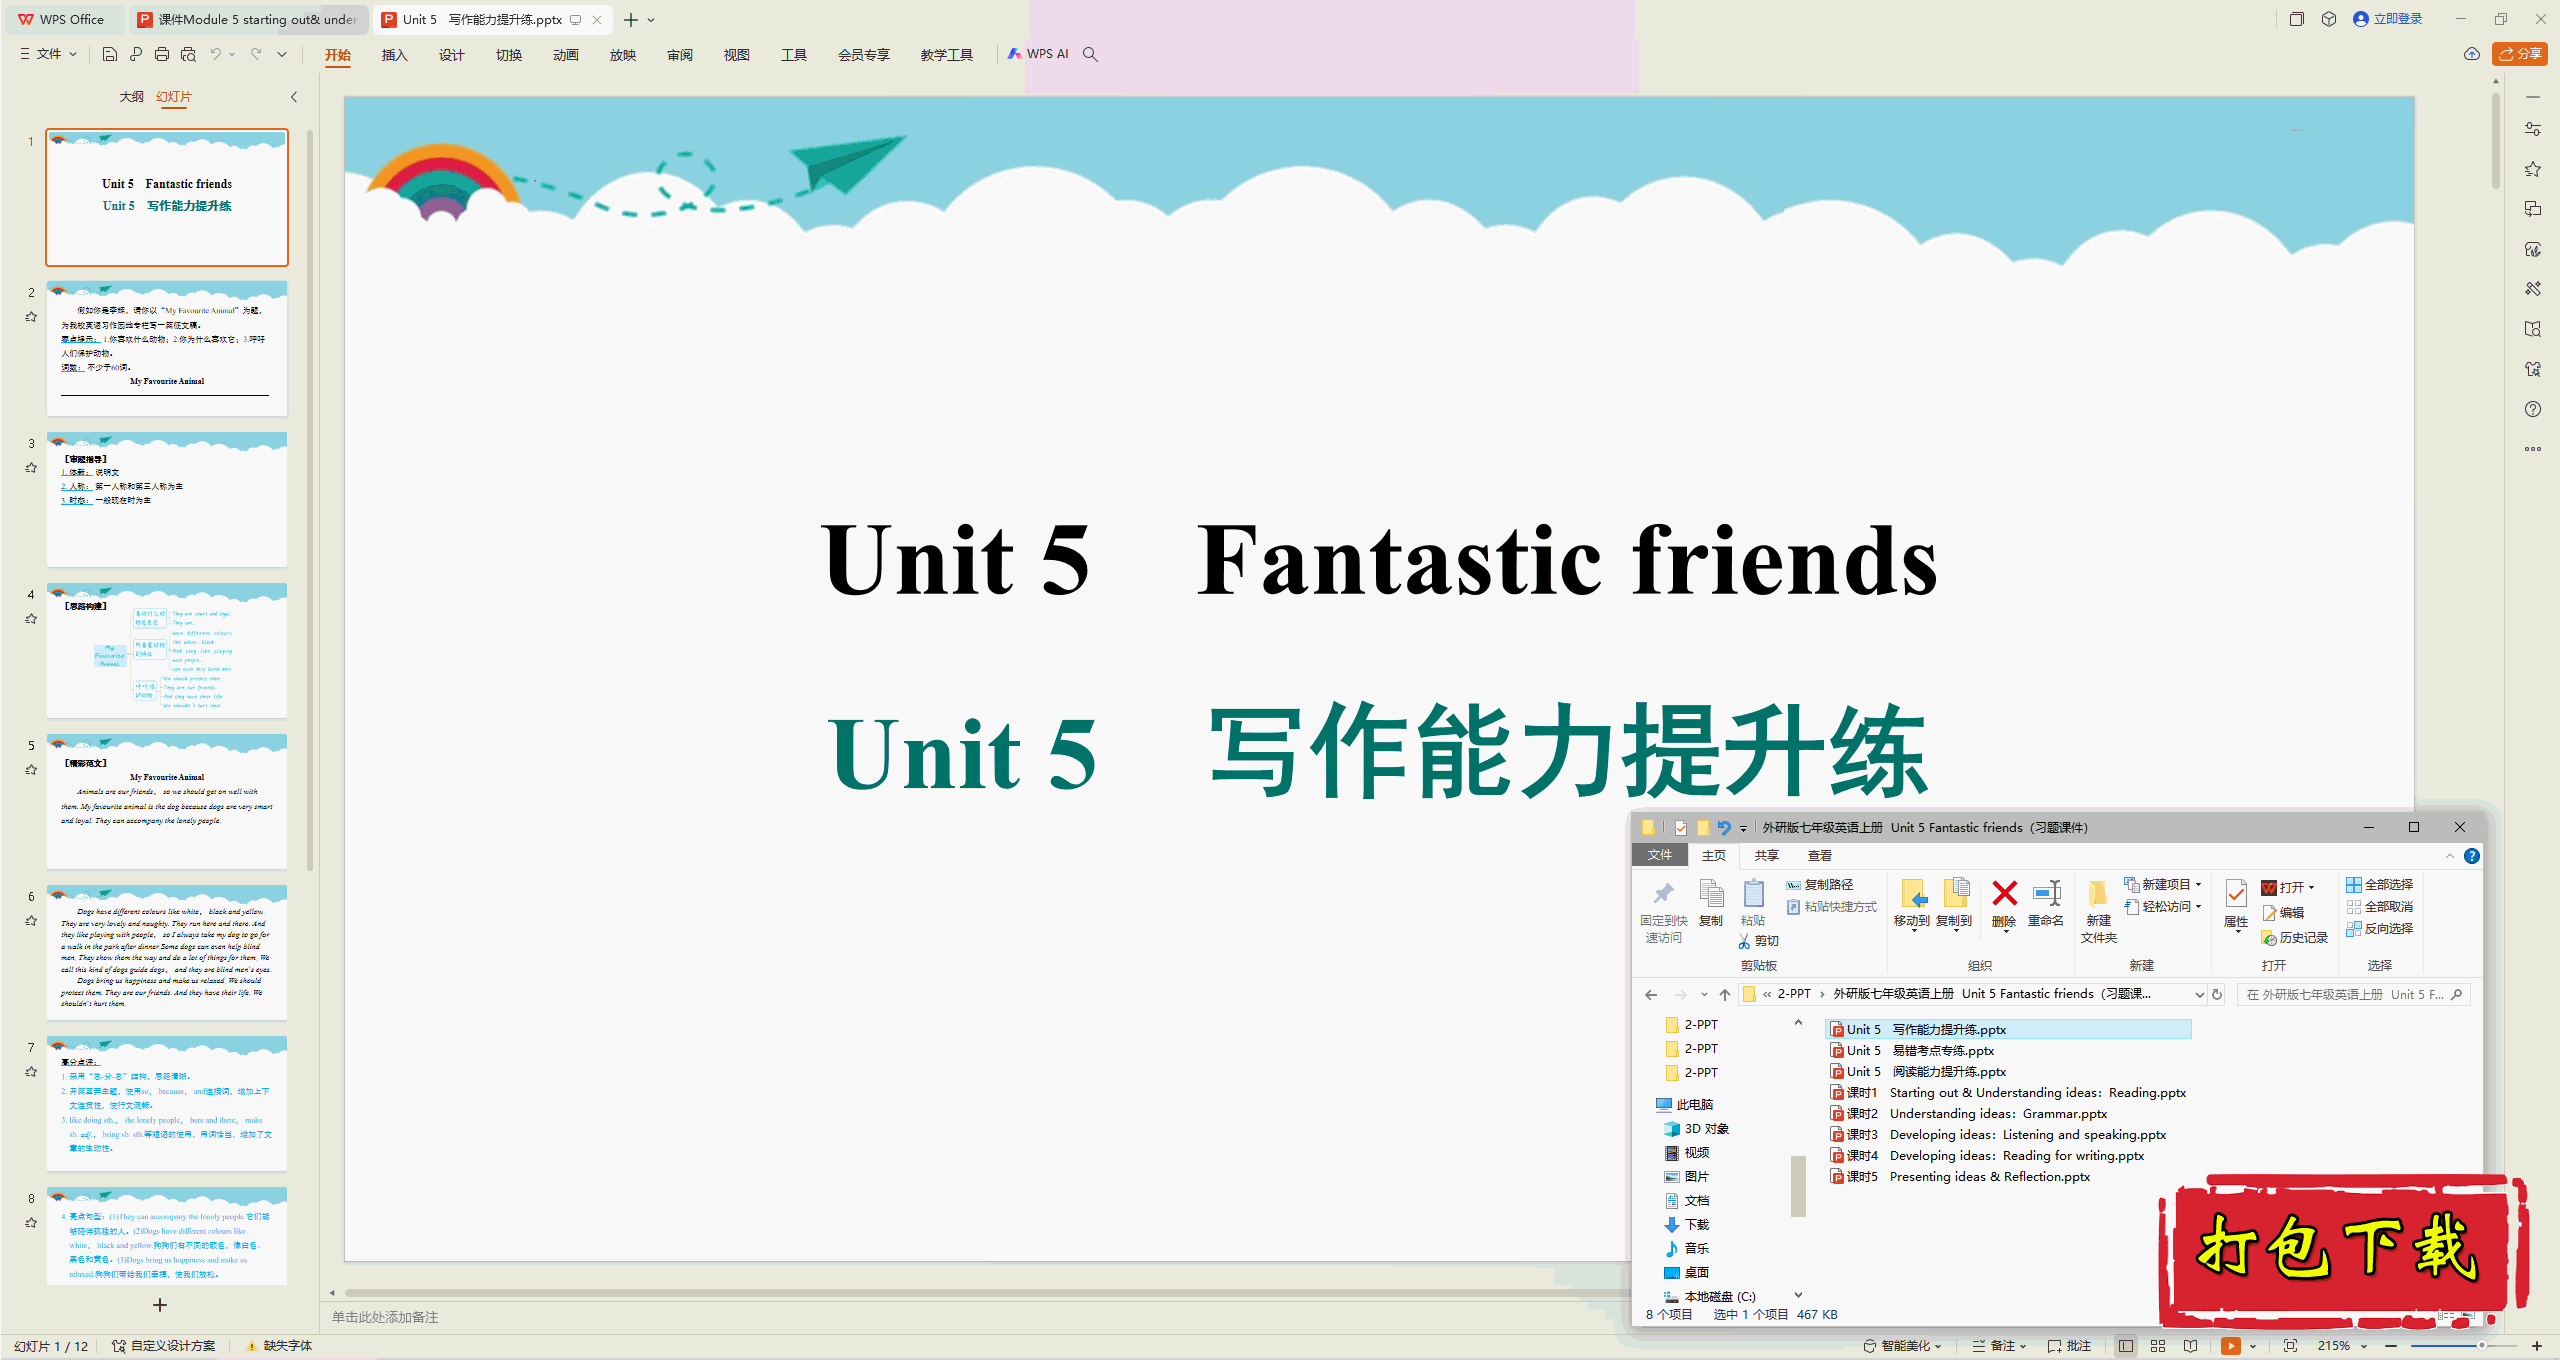Click the fit-to-window icon in status bar
This screenshot has width=2560, height=1360.
[2290, 1346]
